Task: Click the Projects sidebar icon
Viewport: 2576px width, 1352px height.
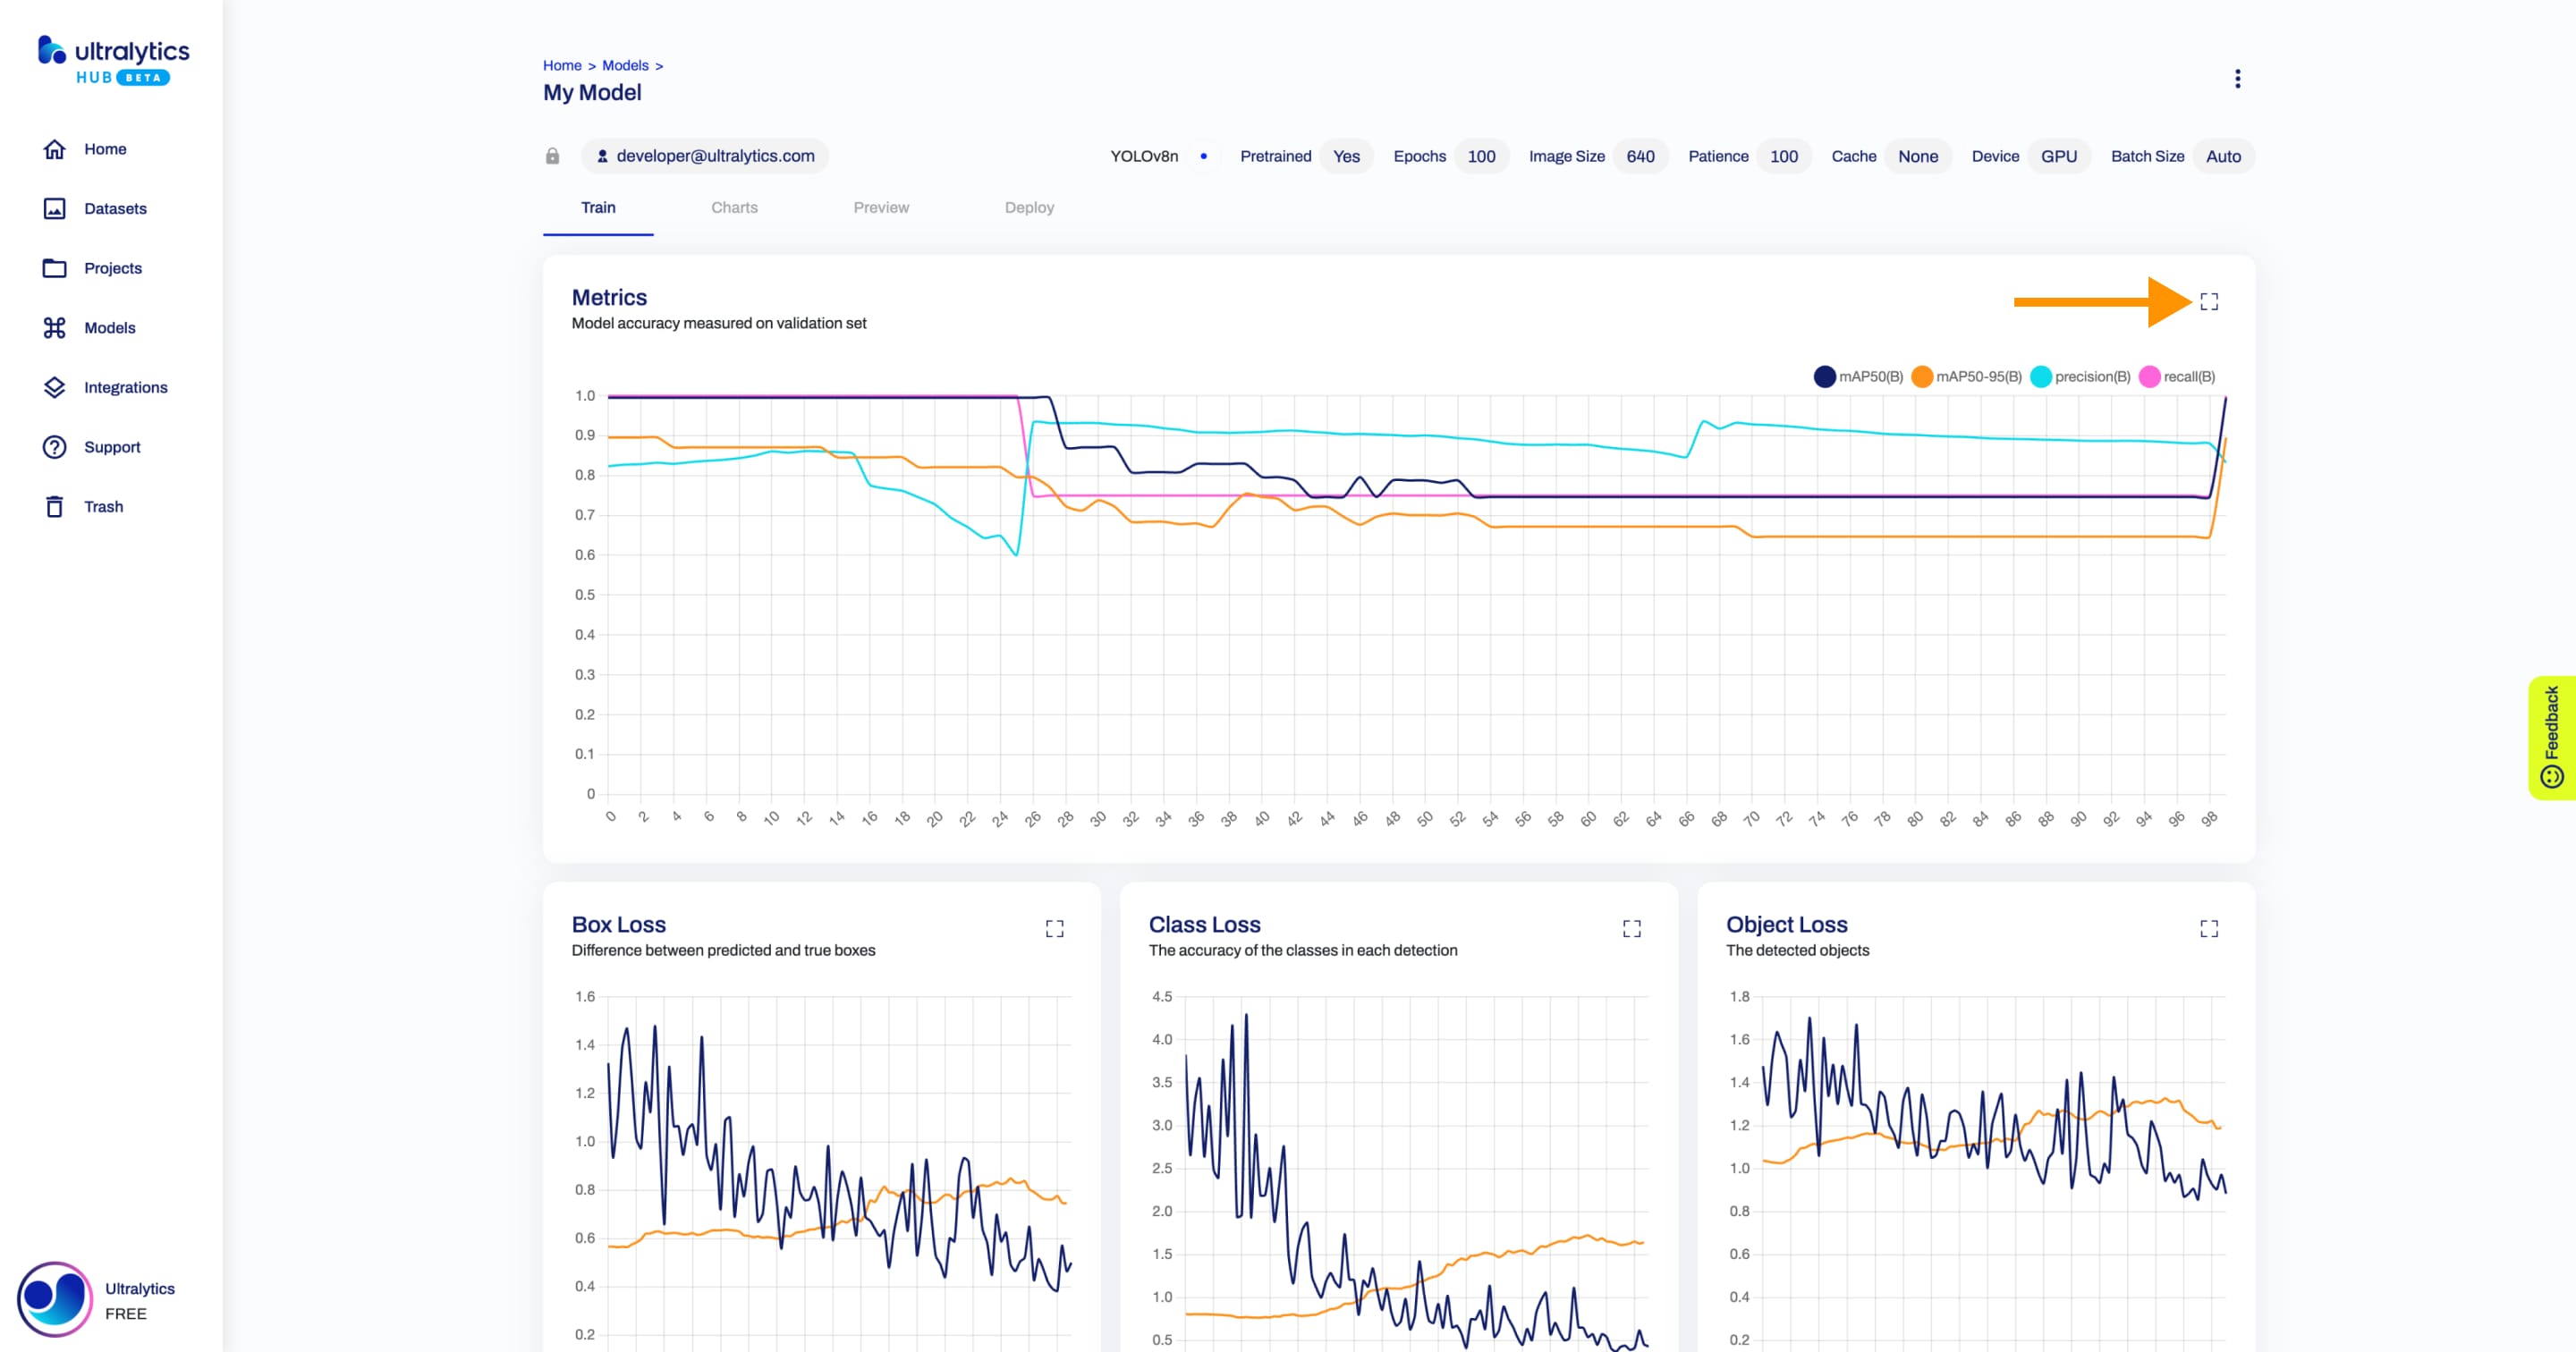Action: click(53, 267)
